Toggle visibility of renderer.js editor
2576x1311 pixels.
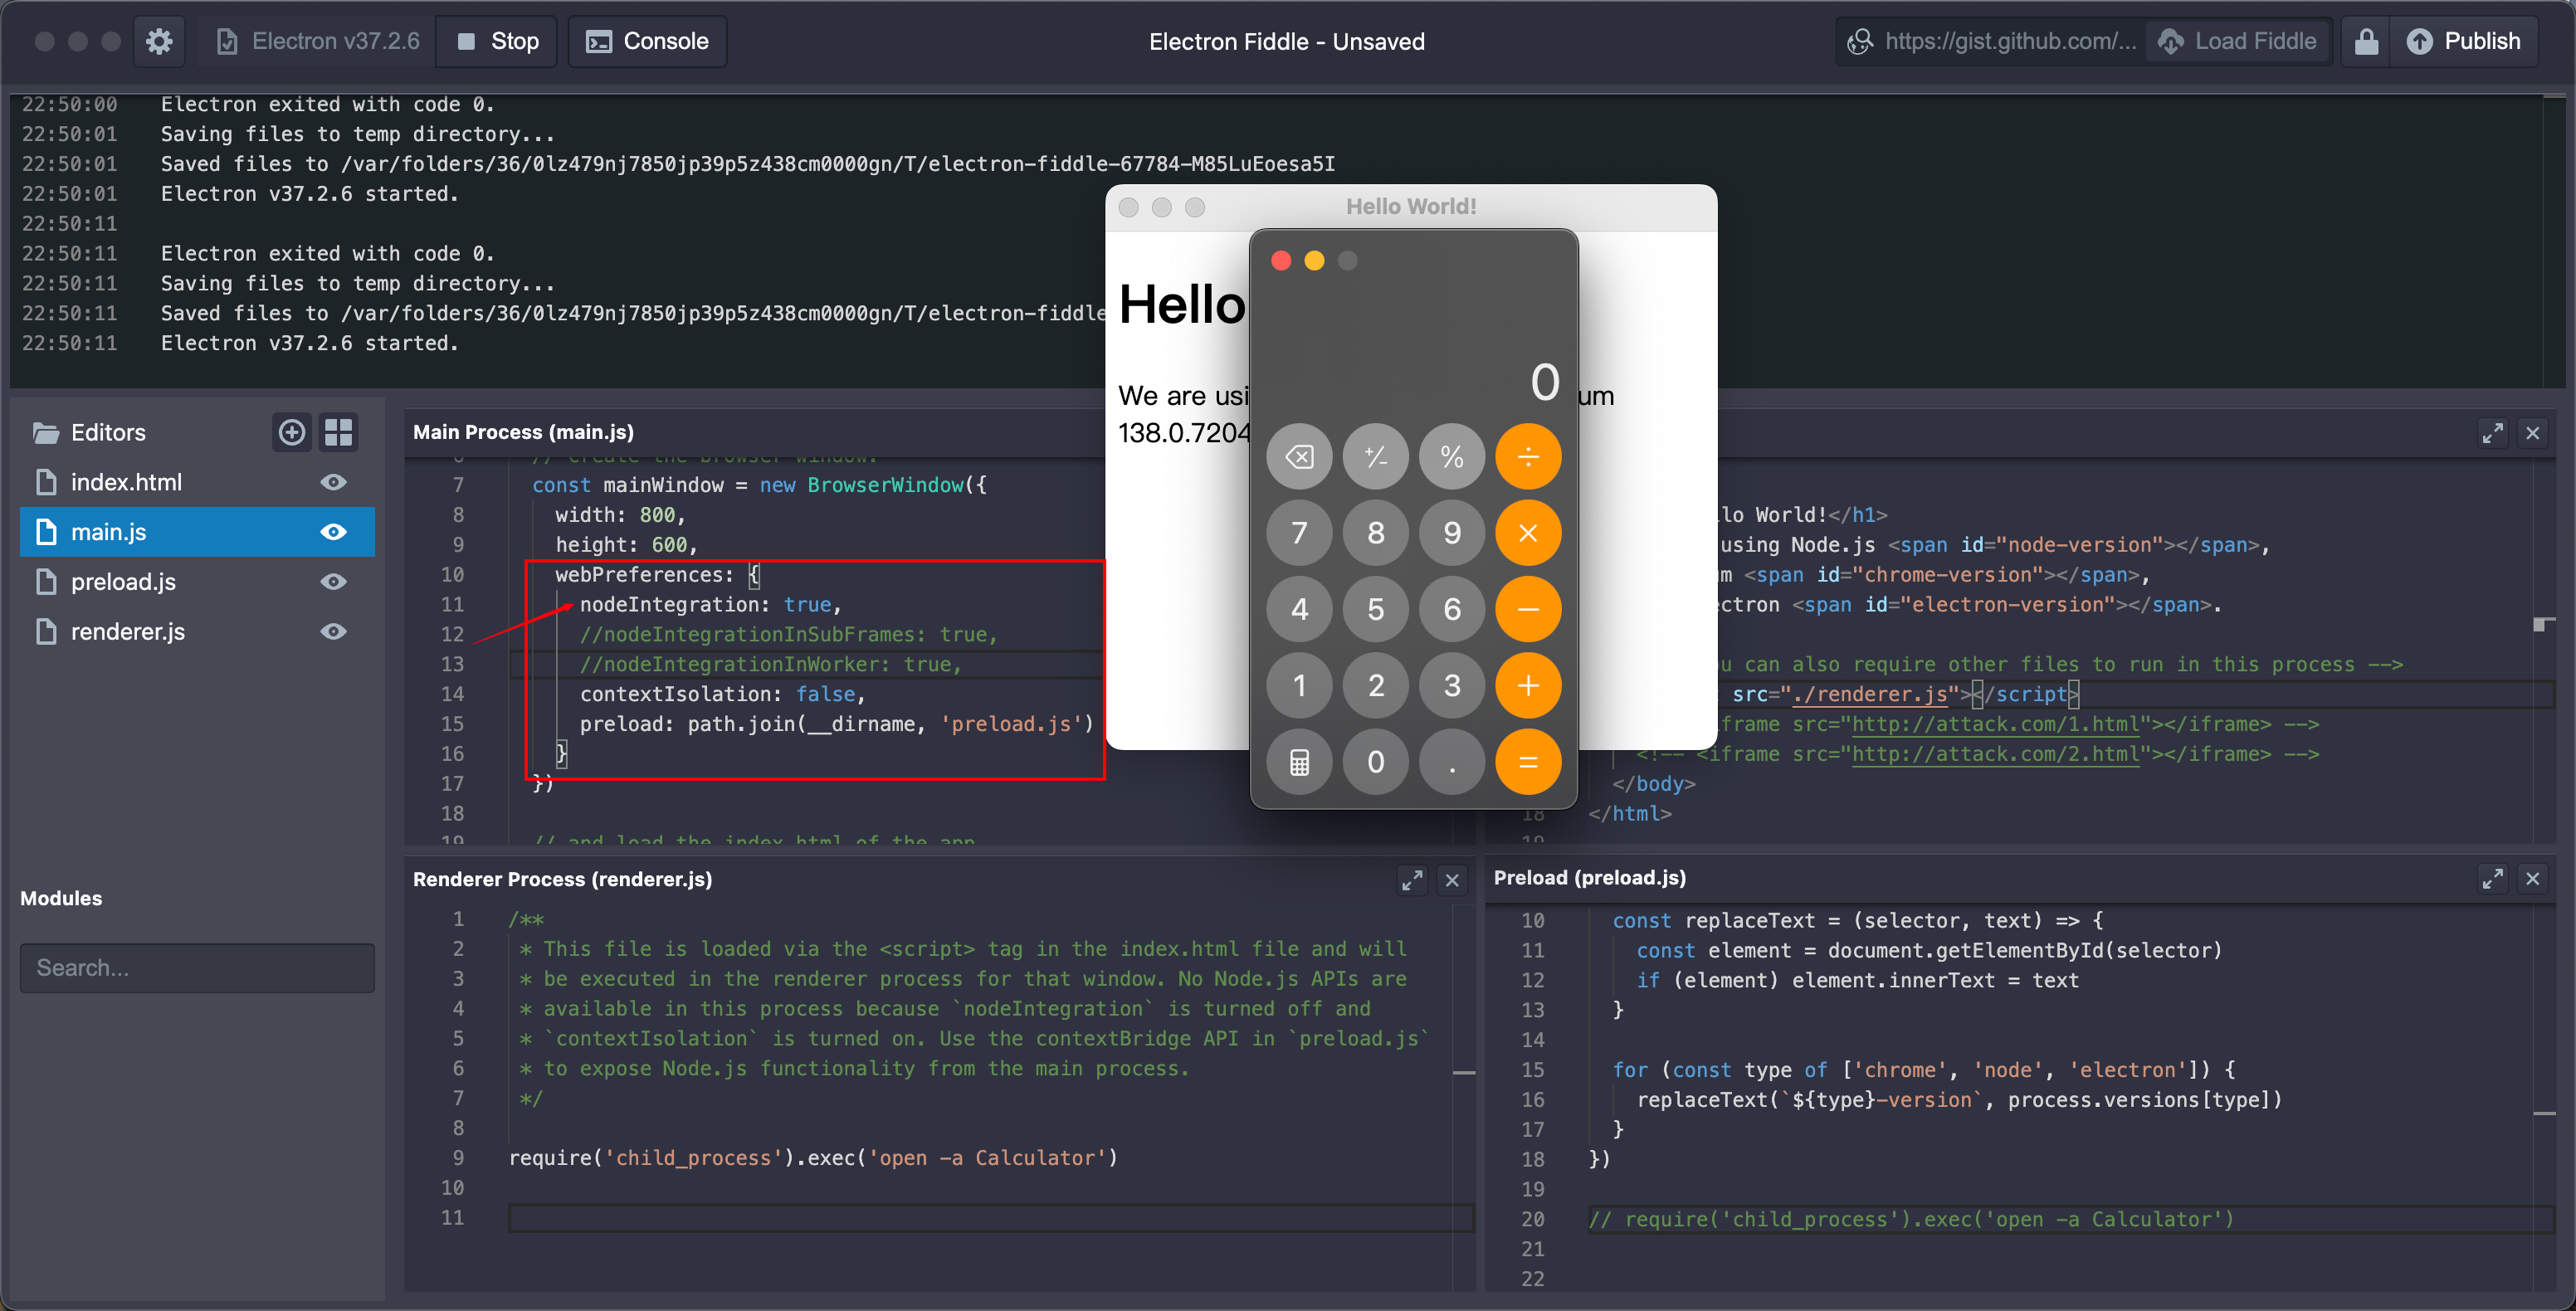point(334,632)
